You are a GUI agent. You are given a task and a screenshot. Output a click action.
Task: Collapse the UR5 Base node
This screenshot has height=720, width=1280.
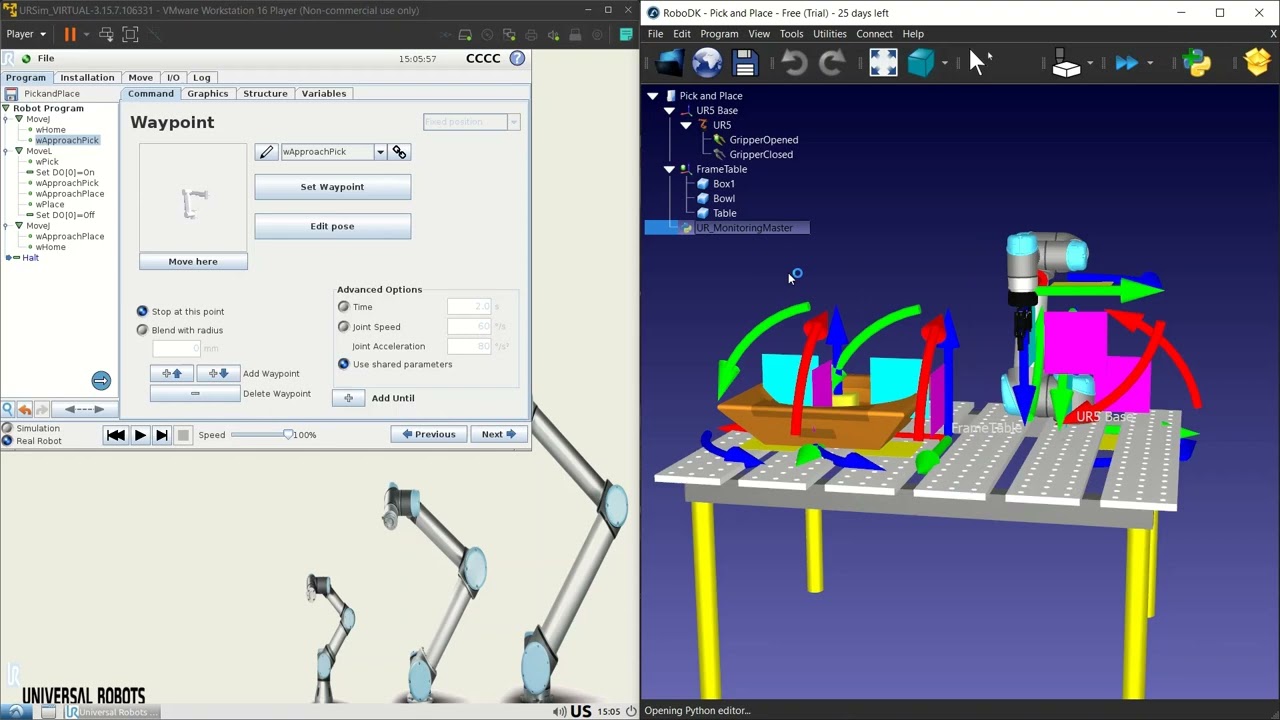(669, 111)
